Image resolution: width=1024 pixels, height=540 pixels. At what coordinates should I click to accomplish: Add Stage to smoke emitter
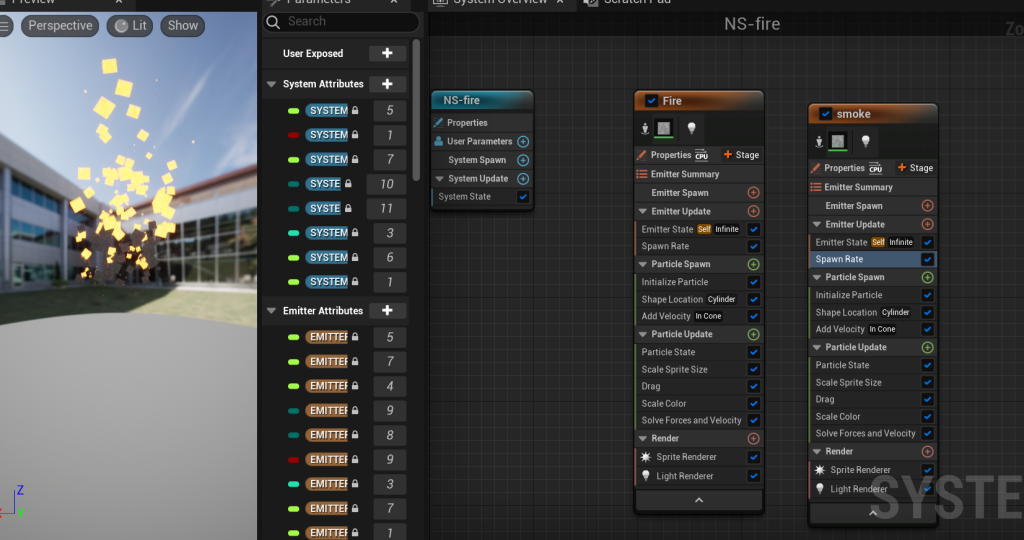coord(916,168)
